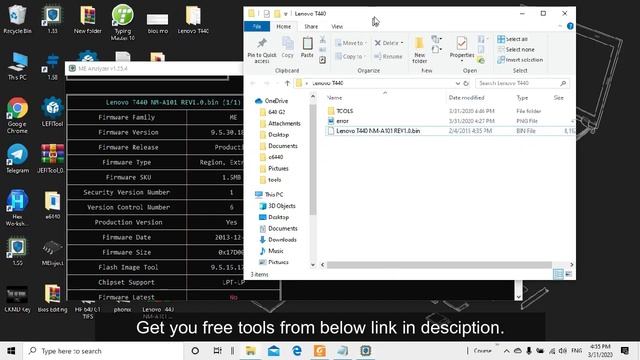
Task: Click the horizontal scrollbar in file list
Action: click(439, 265)
